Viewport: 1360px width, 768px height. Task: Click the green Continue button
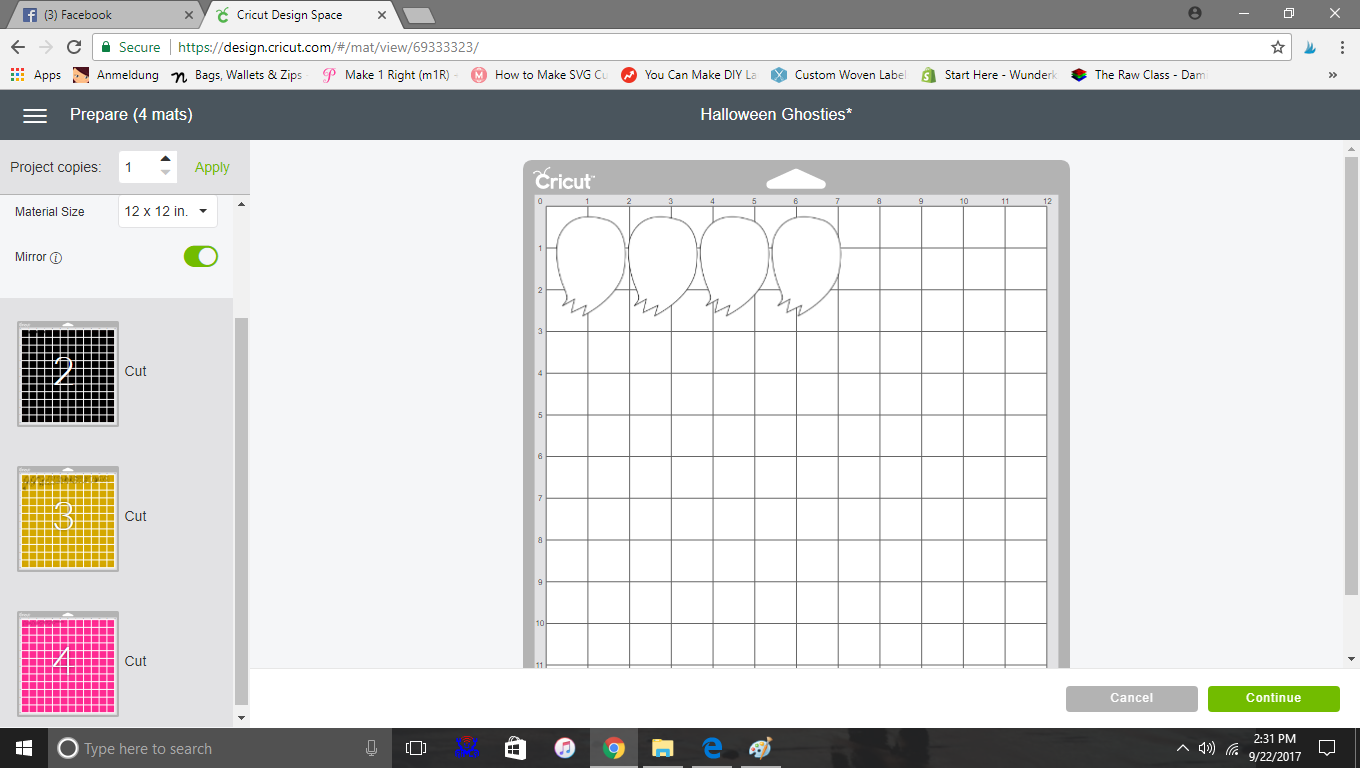pos(1273,698)
